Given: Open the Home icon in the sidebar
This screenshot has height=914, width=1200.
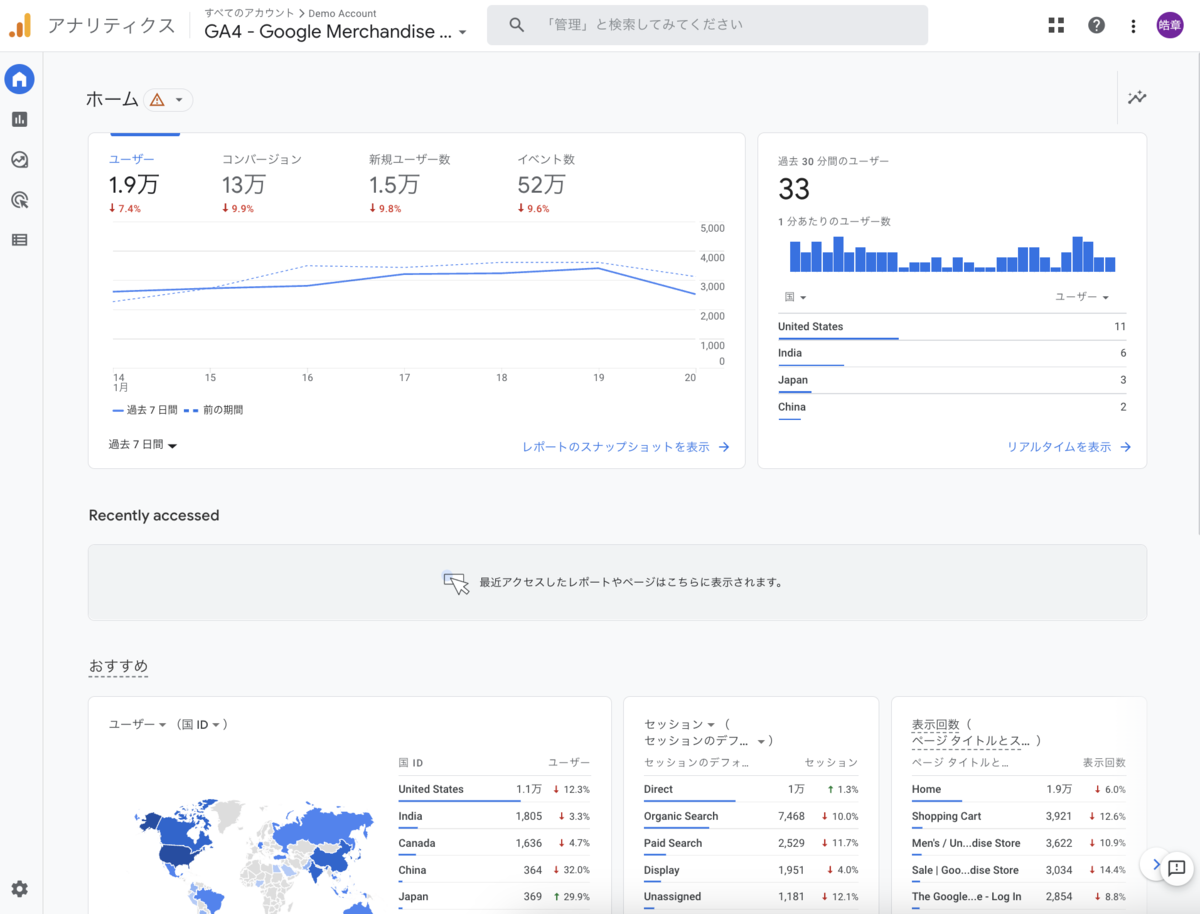Looking at the screenshot, I should tap(19, 79).
